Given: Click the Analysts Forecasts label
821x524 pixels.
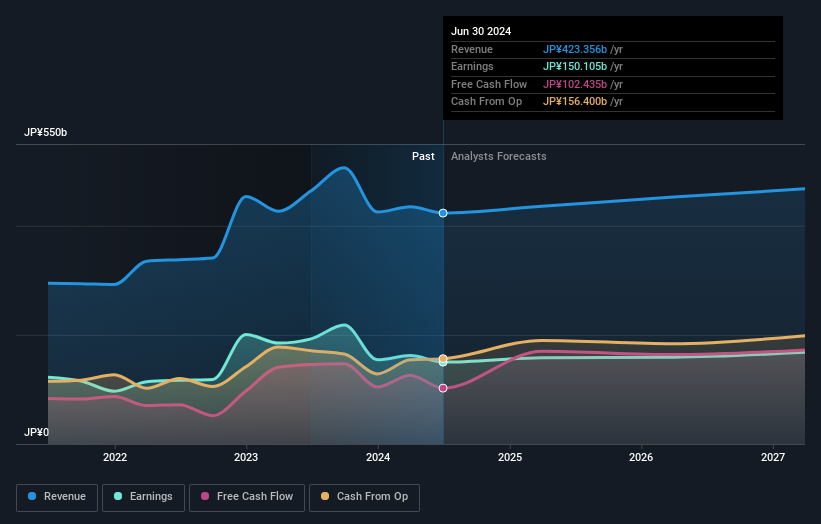Looking at the screenshot, I should click(x=498, y=156).
